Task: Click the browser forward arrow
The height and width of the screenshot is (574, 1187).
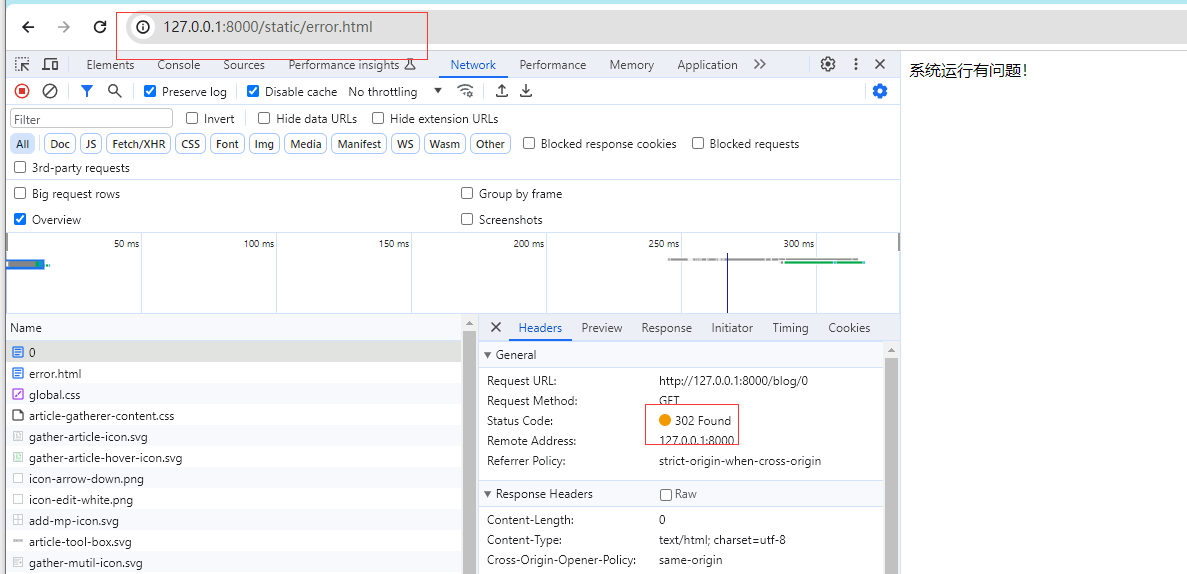Action: (x=64, y=27)
